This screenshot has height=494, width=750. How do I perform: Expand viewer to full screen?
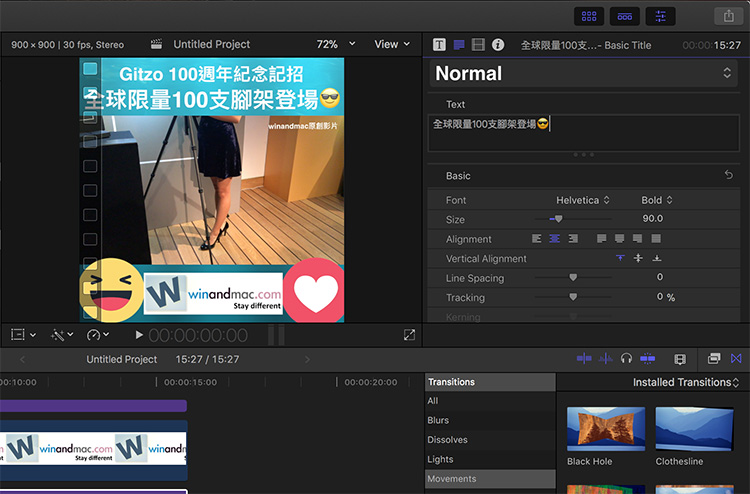pos(409,335)
